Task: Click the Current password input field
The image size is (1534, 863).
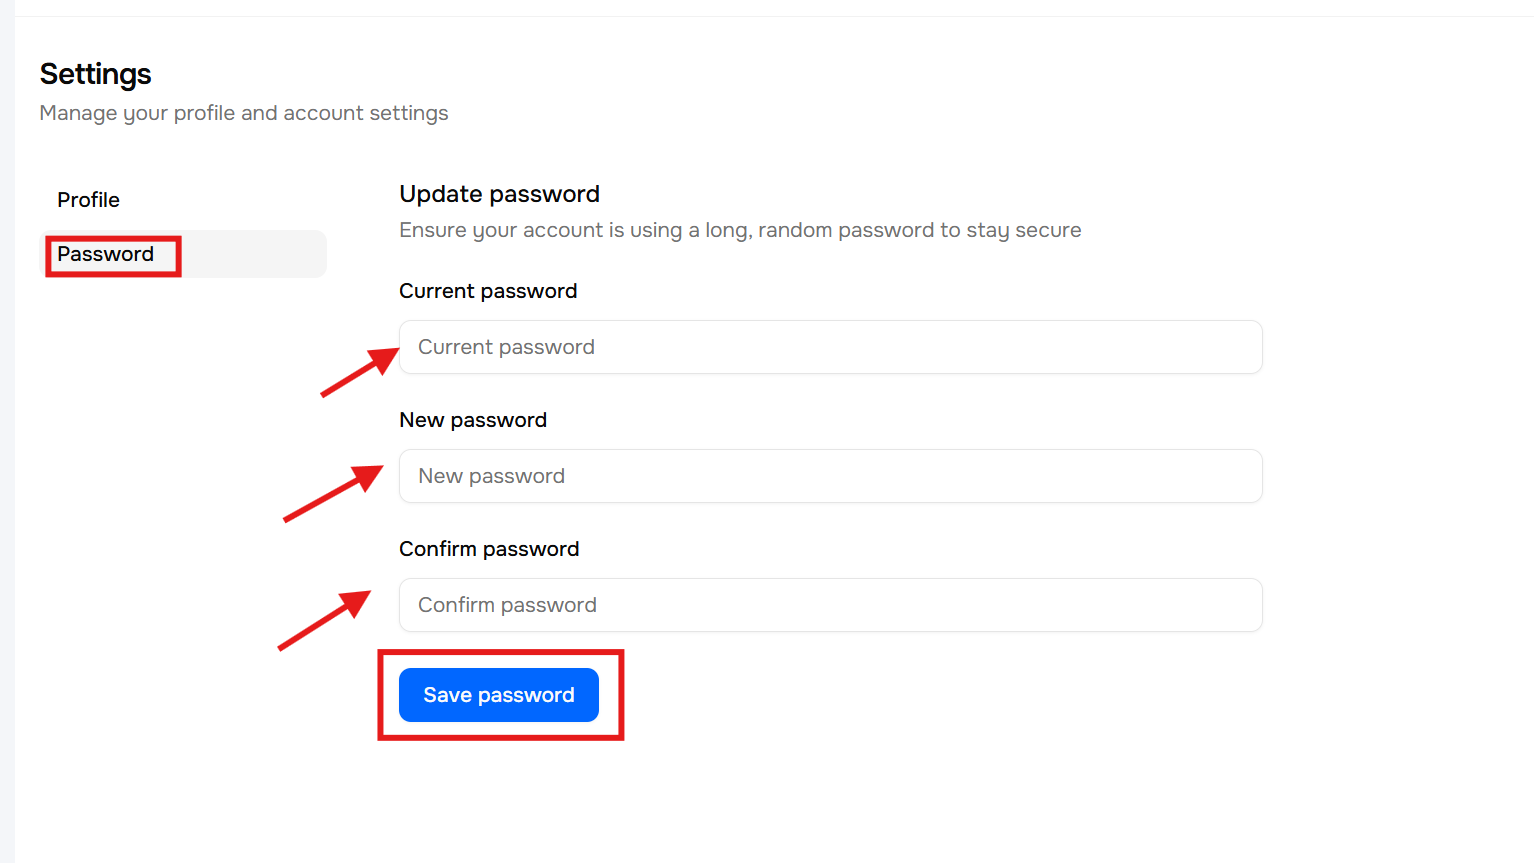Action: pyautogui.click(x=830, y=347)
